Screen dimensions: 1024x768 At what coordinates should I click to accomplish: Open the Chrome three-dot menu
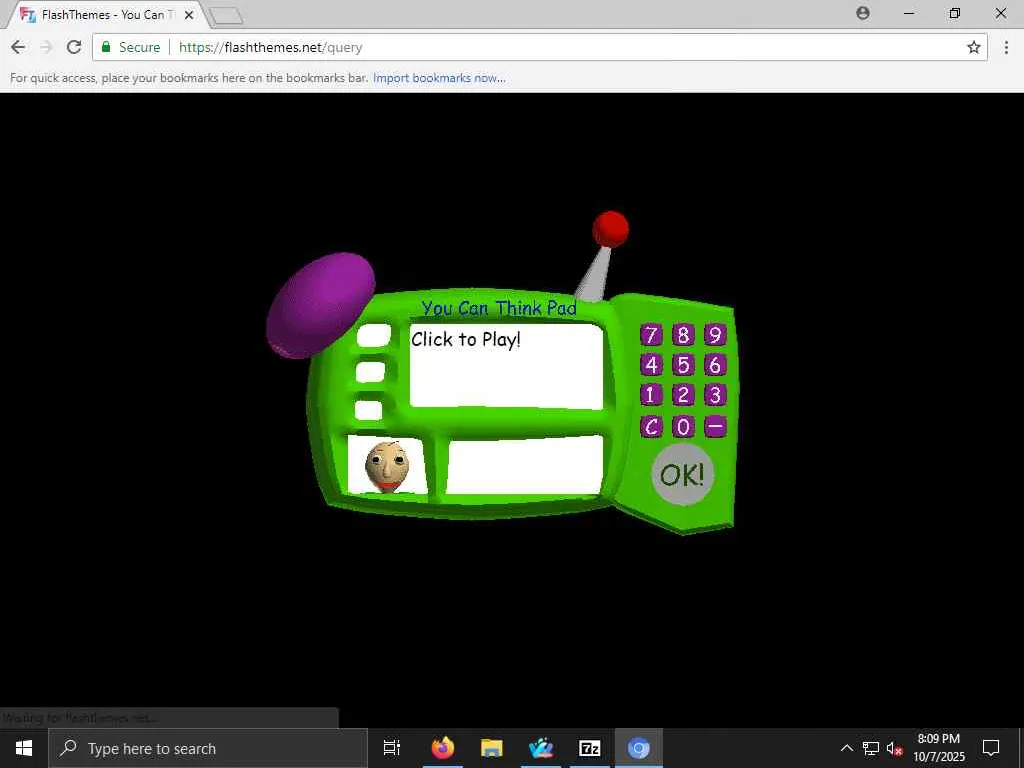[1006, 47]
